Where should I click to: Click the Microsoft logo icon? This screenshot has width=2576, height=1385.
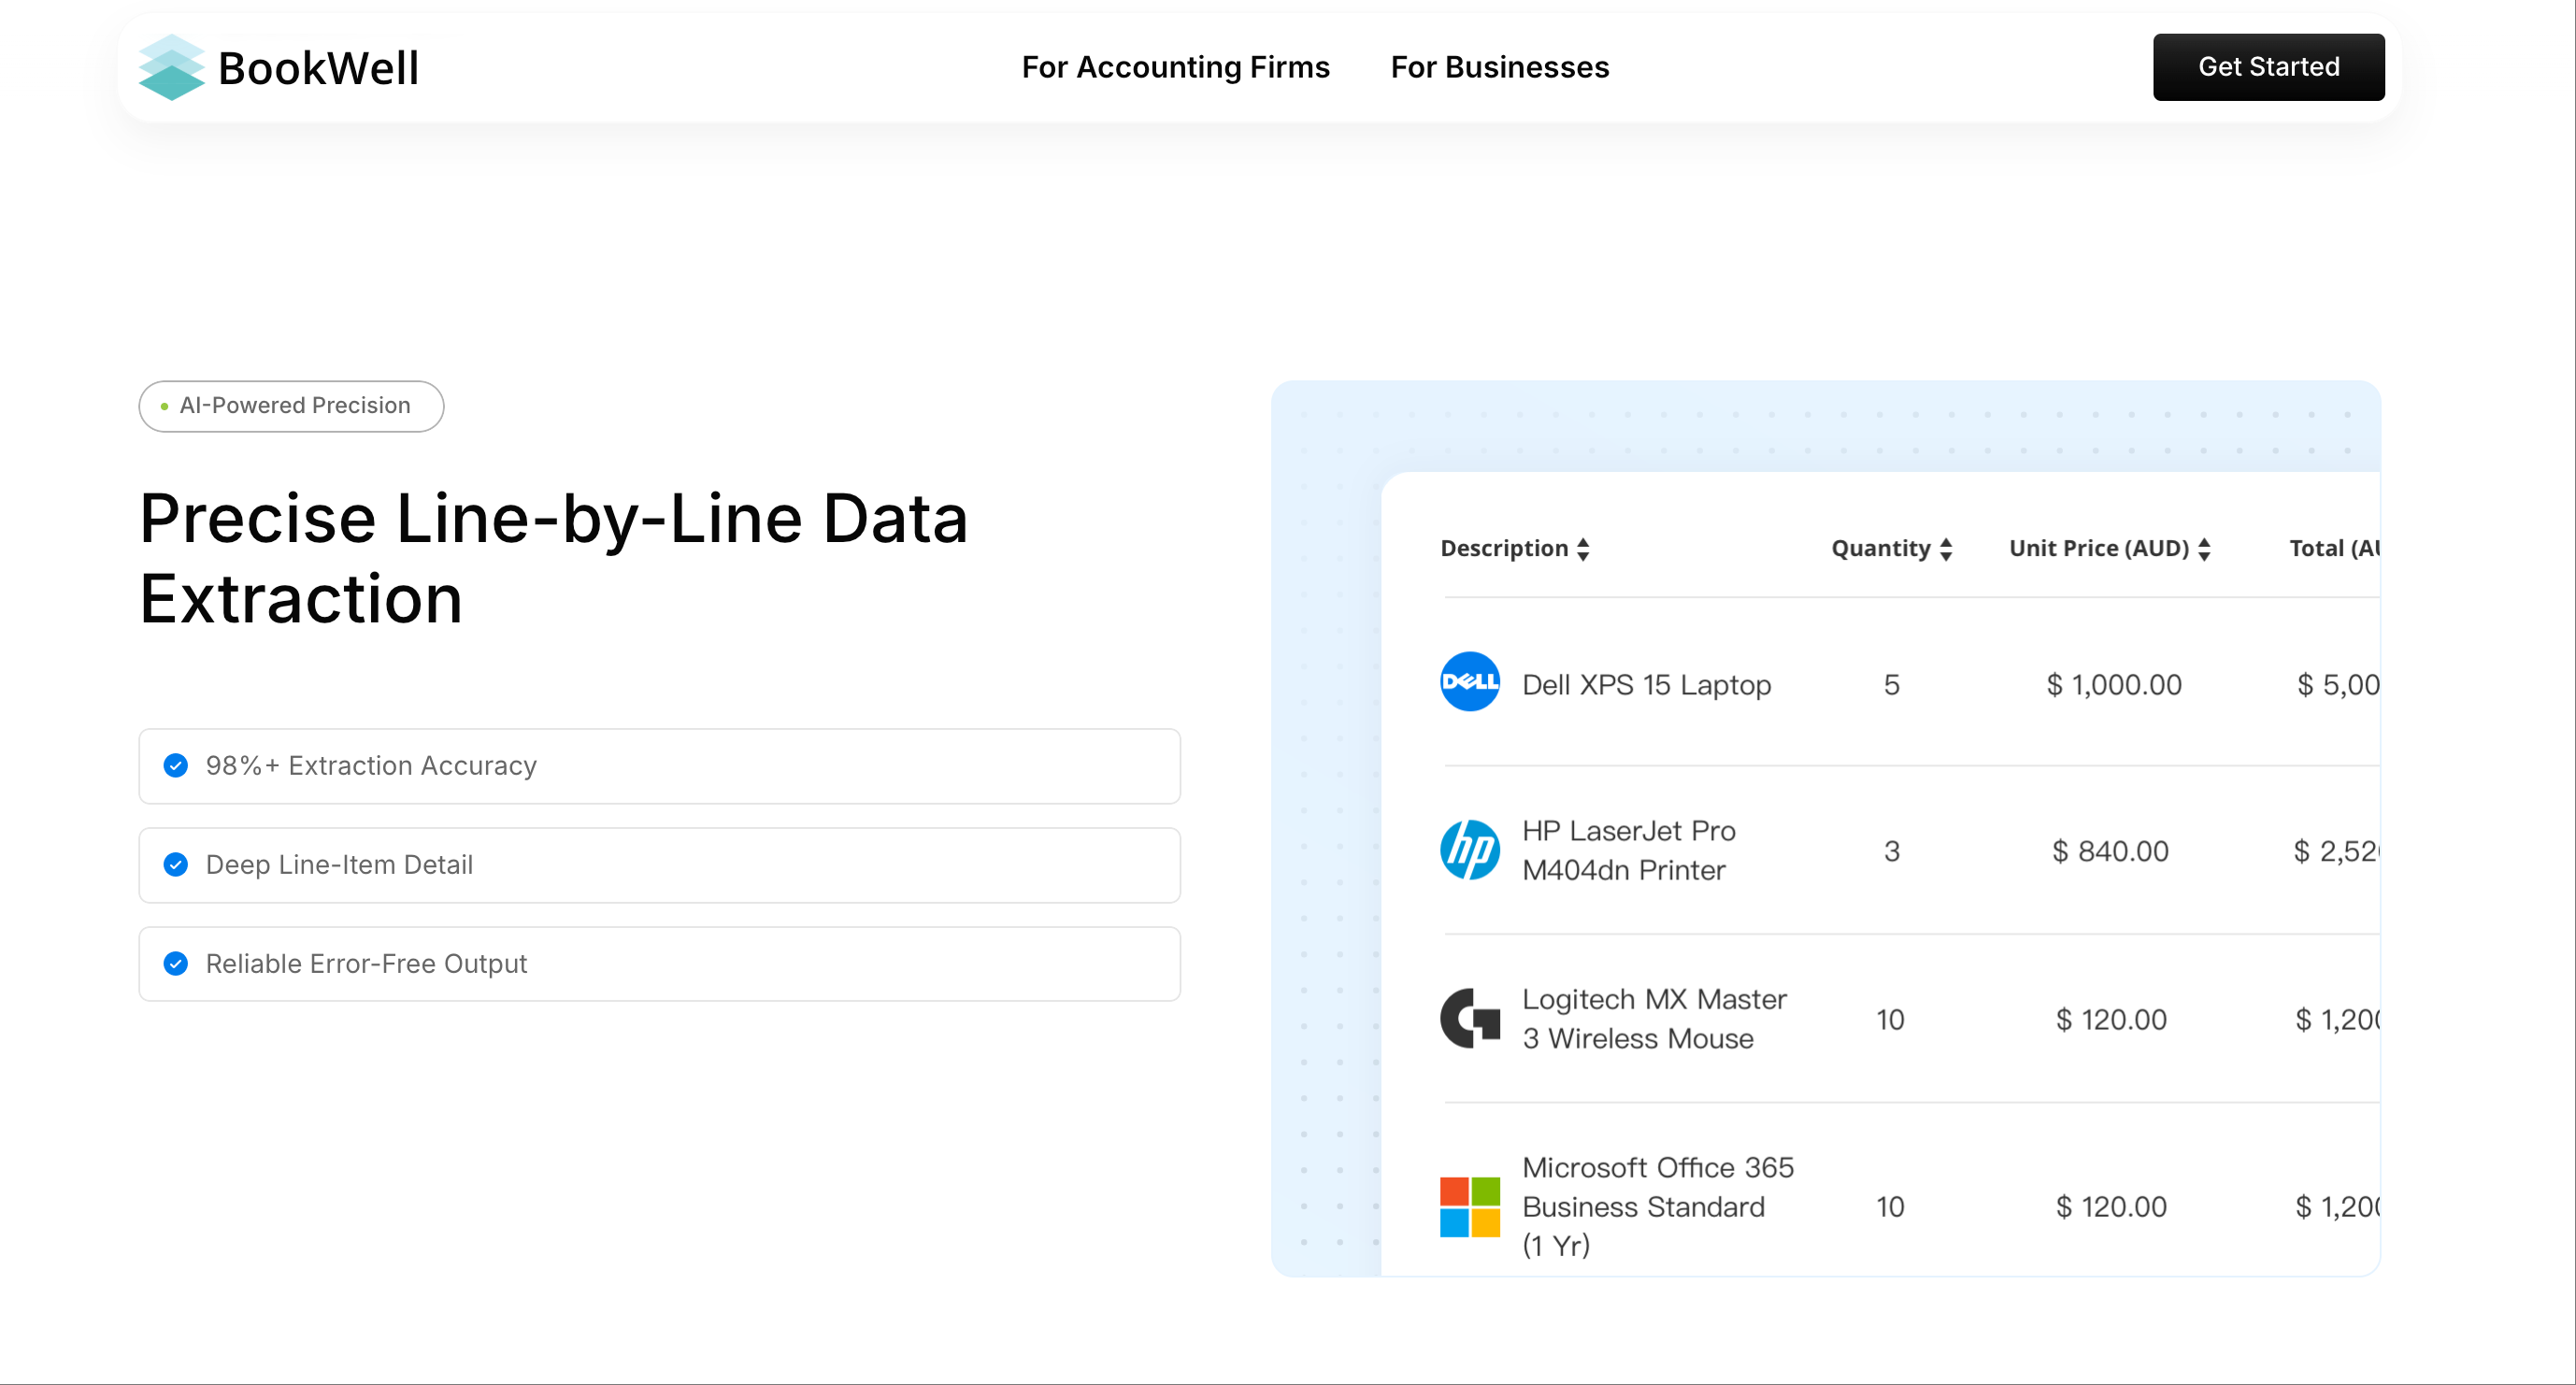[1469, 1206]
